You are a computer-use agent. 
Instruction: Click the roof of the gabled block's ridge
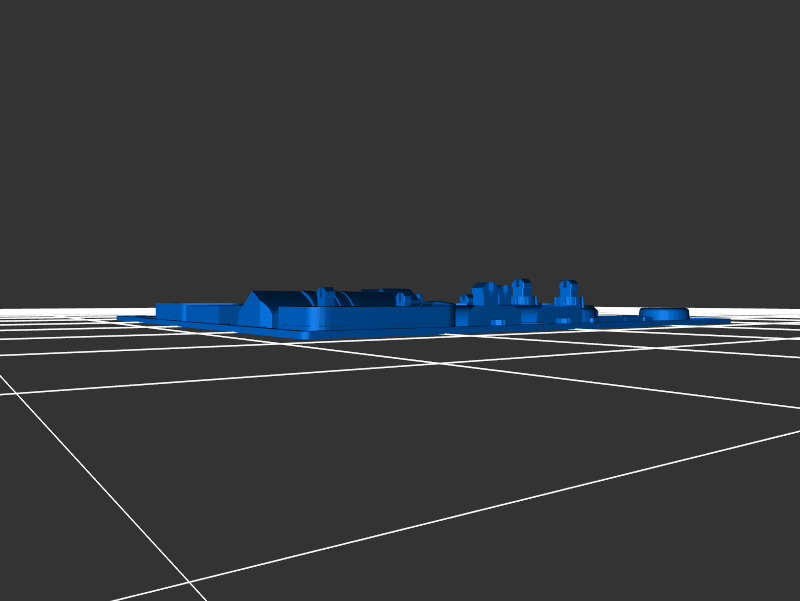(x=285, y=293)
